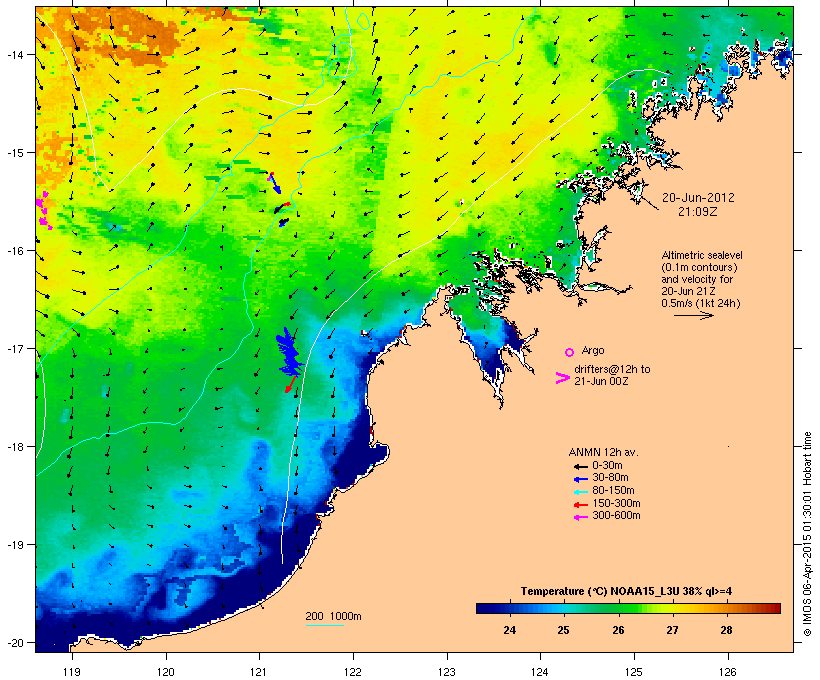This screenshot has width=820, height=680.
Task: Click the IMOS copyright timestamp text
Action: (807, 534)
